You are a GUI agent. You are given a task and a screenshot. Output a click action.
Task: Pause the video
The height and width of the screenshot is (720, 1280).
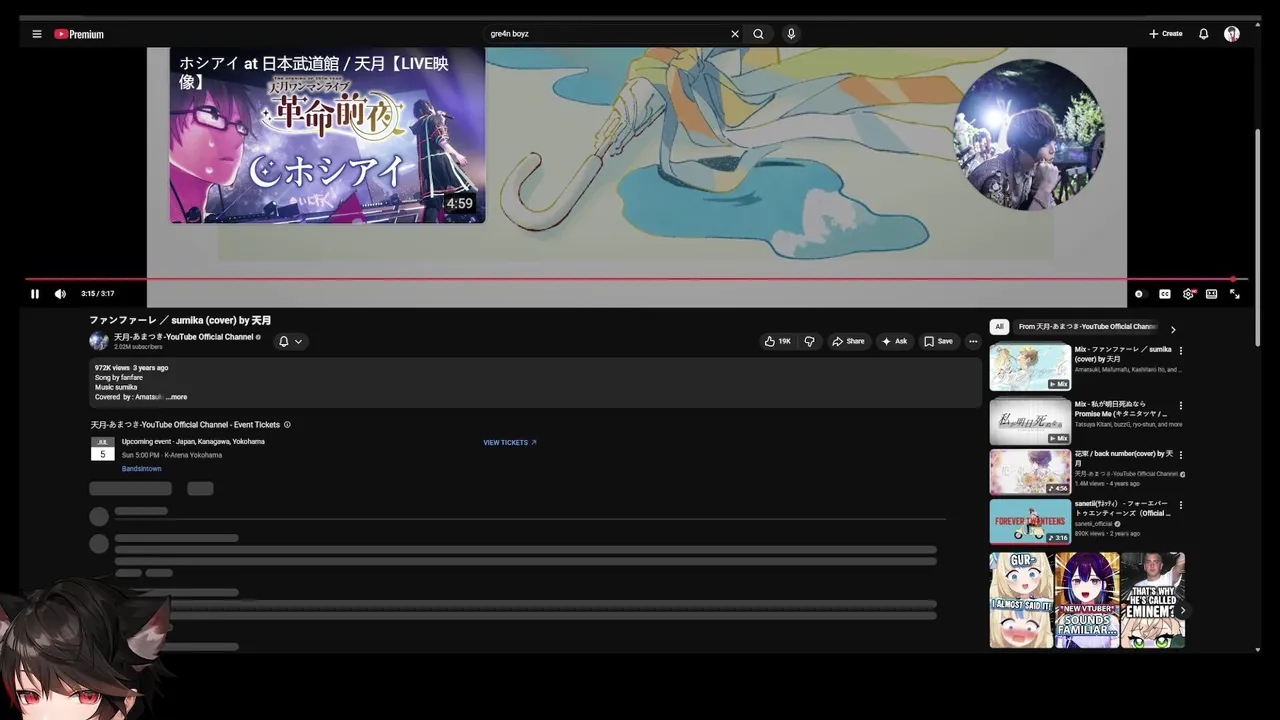coord(35,294)
